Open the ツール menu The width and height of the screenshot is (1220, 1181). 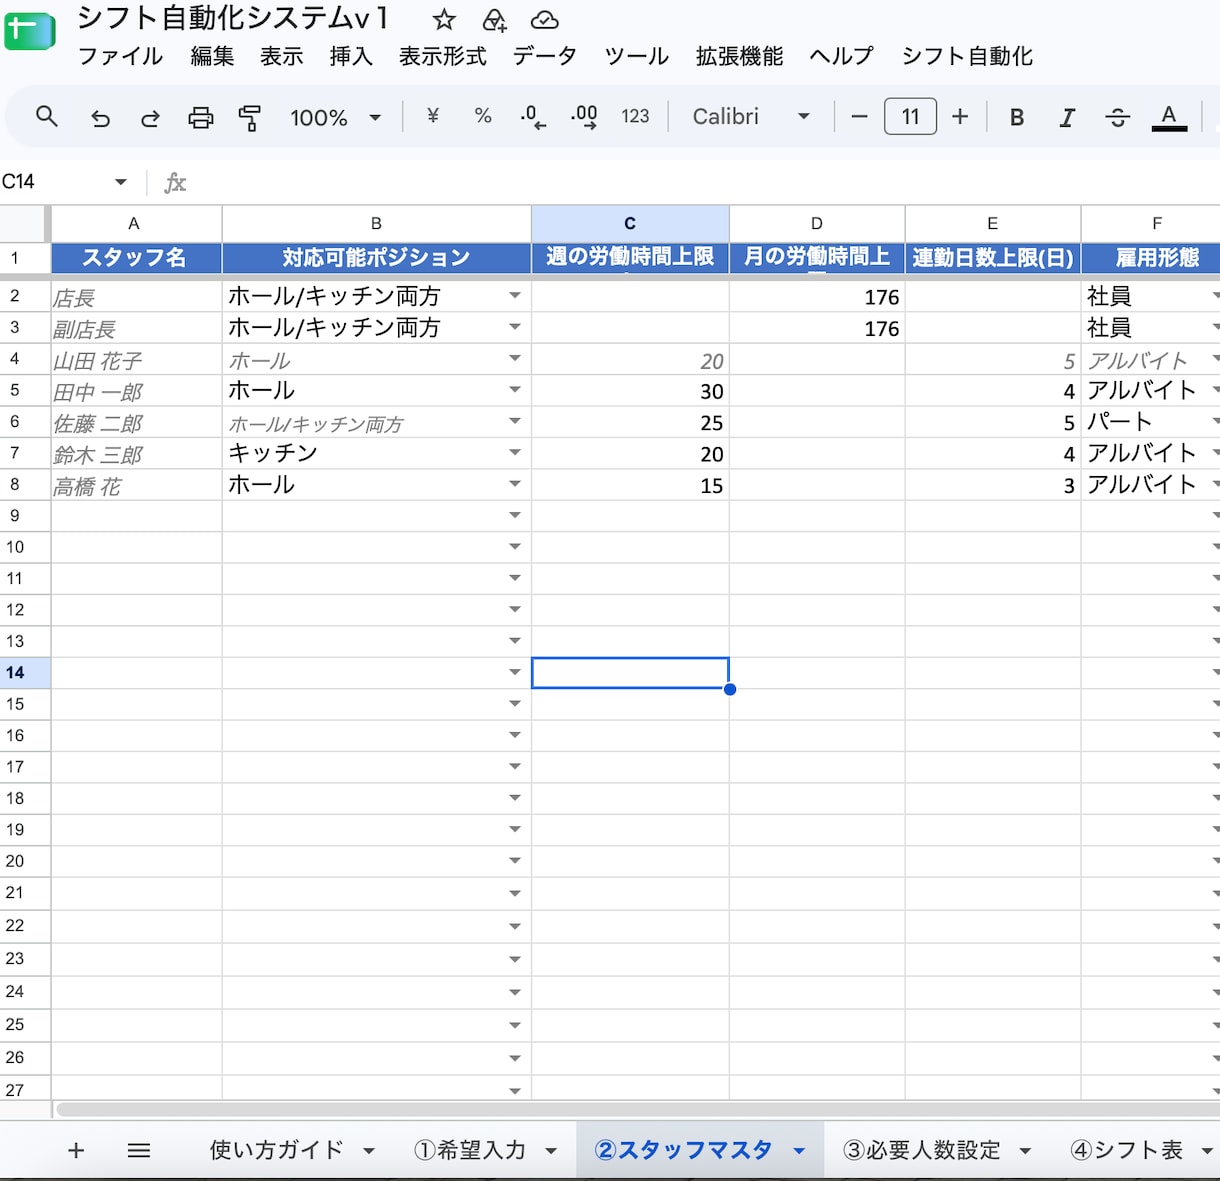coord(636,56)
